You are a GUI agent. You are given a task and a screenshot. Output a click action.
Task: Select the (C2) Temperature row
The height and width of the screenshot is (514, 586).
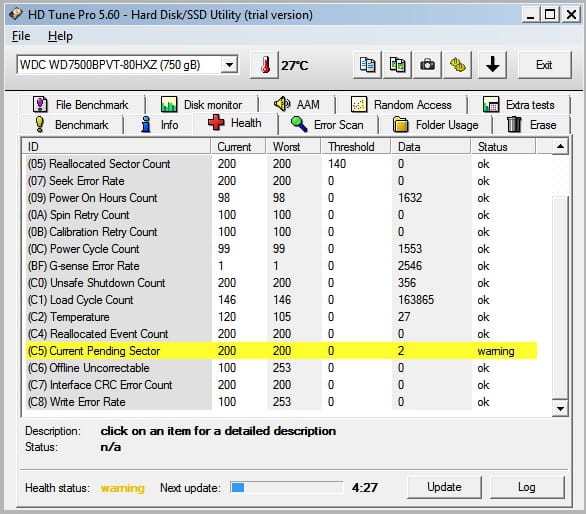pos(282,317)
